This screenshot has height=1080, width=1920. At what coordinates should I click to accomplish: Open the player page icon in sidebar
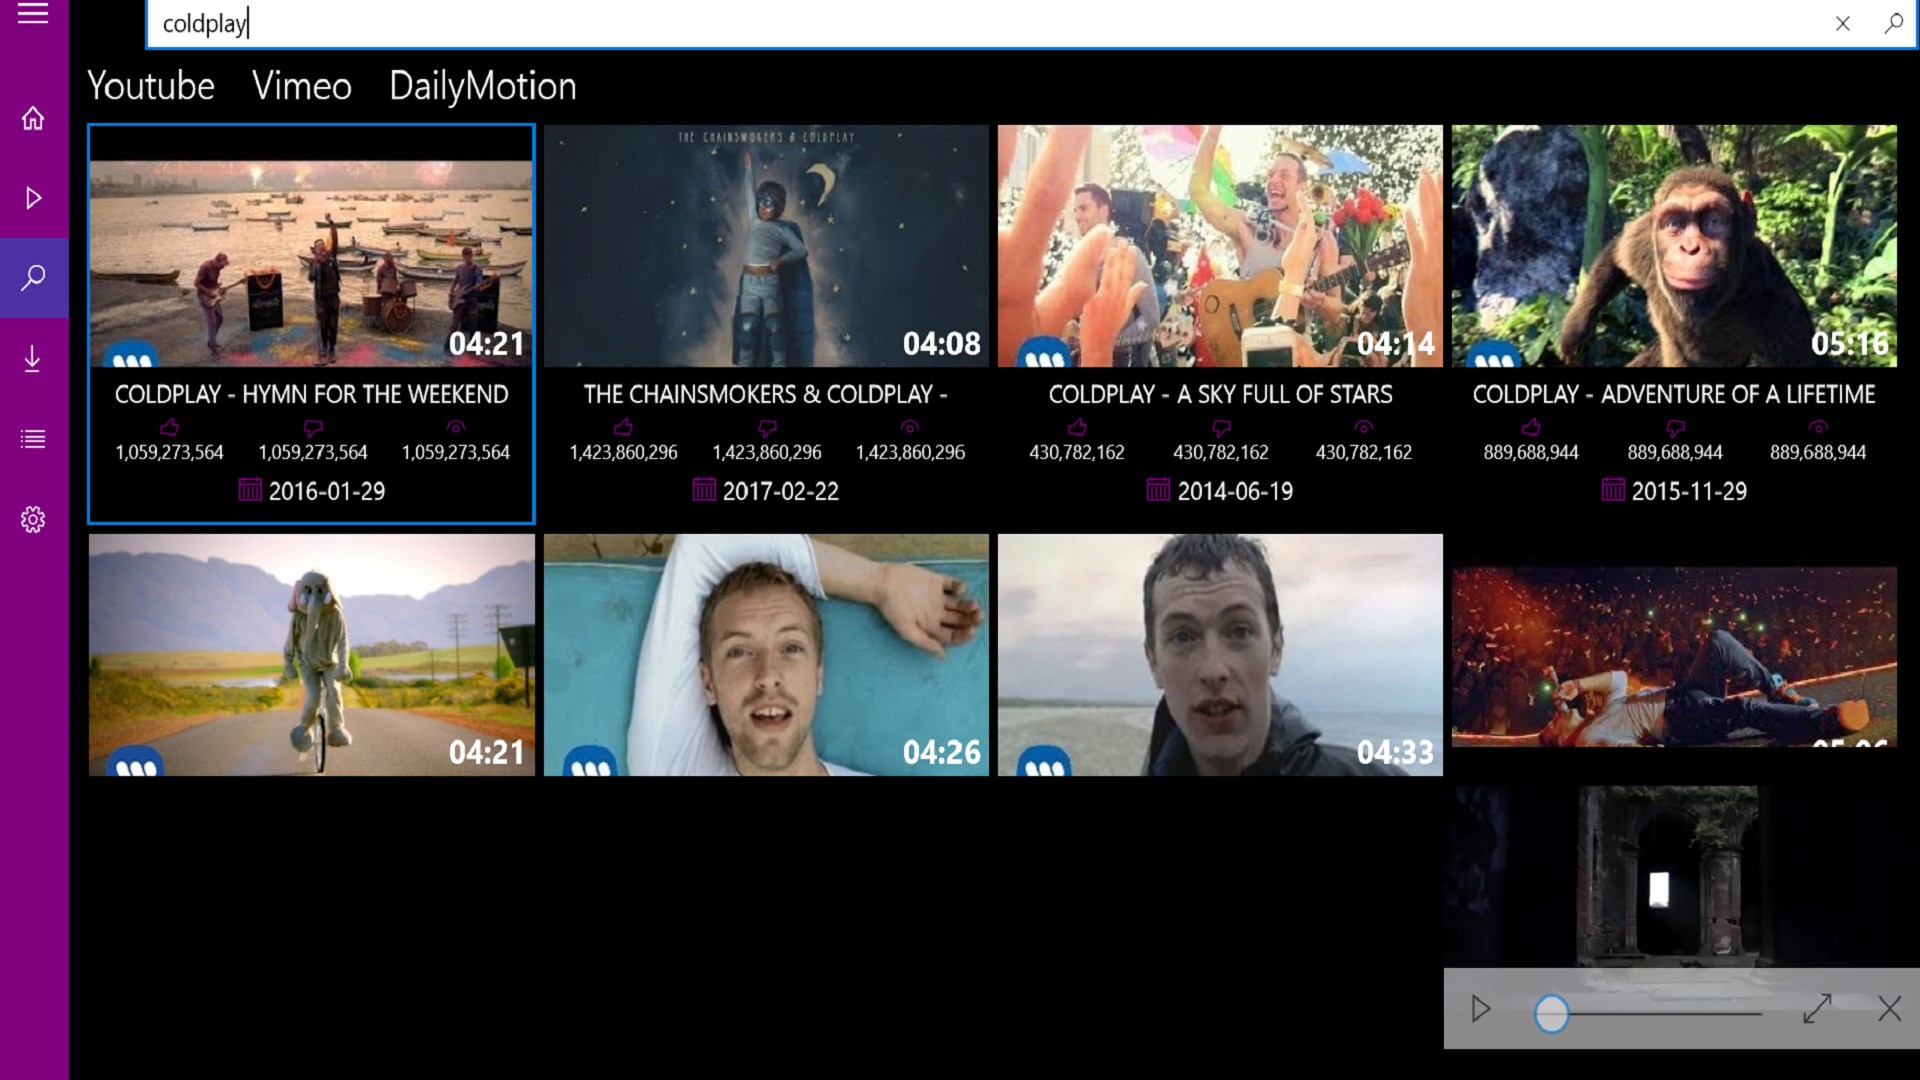[33, 198]
